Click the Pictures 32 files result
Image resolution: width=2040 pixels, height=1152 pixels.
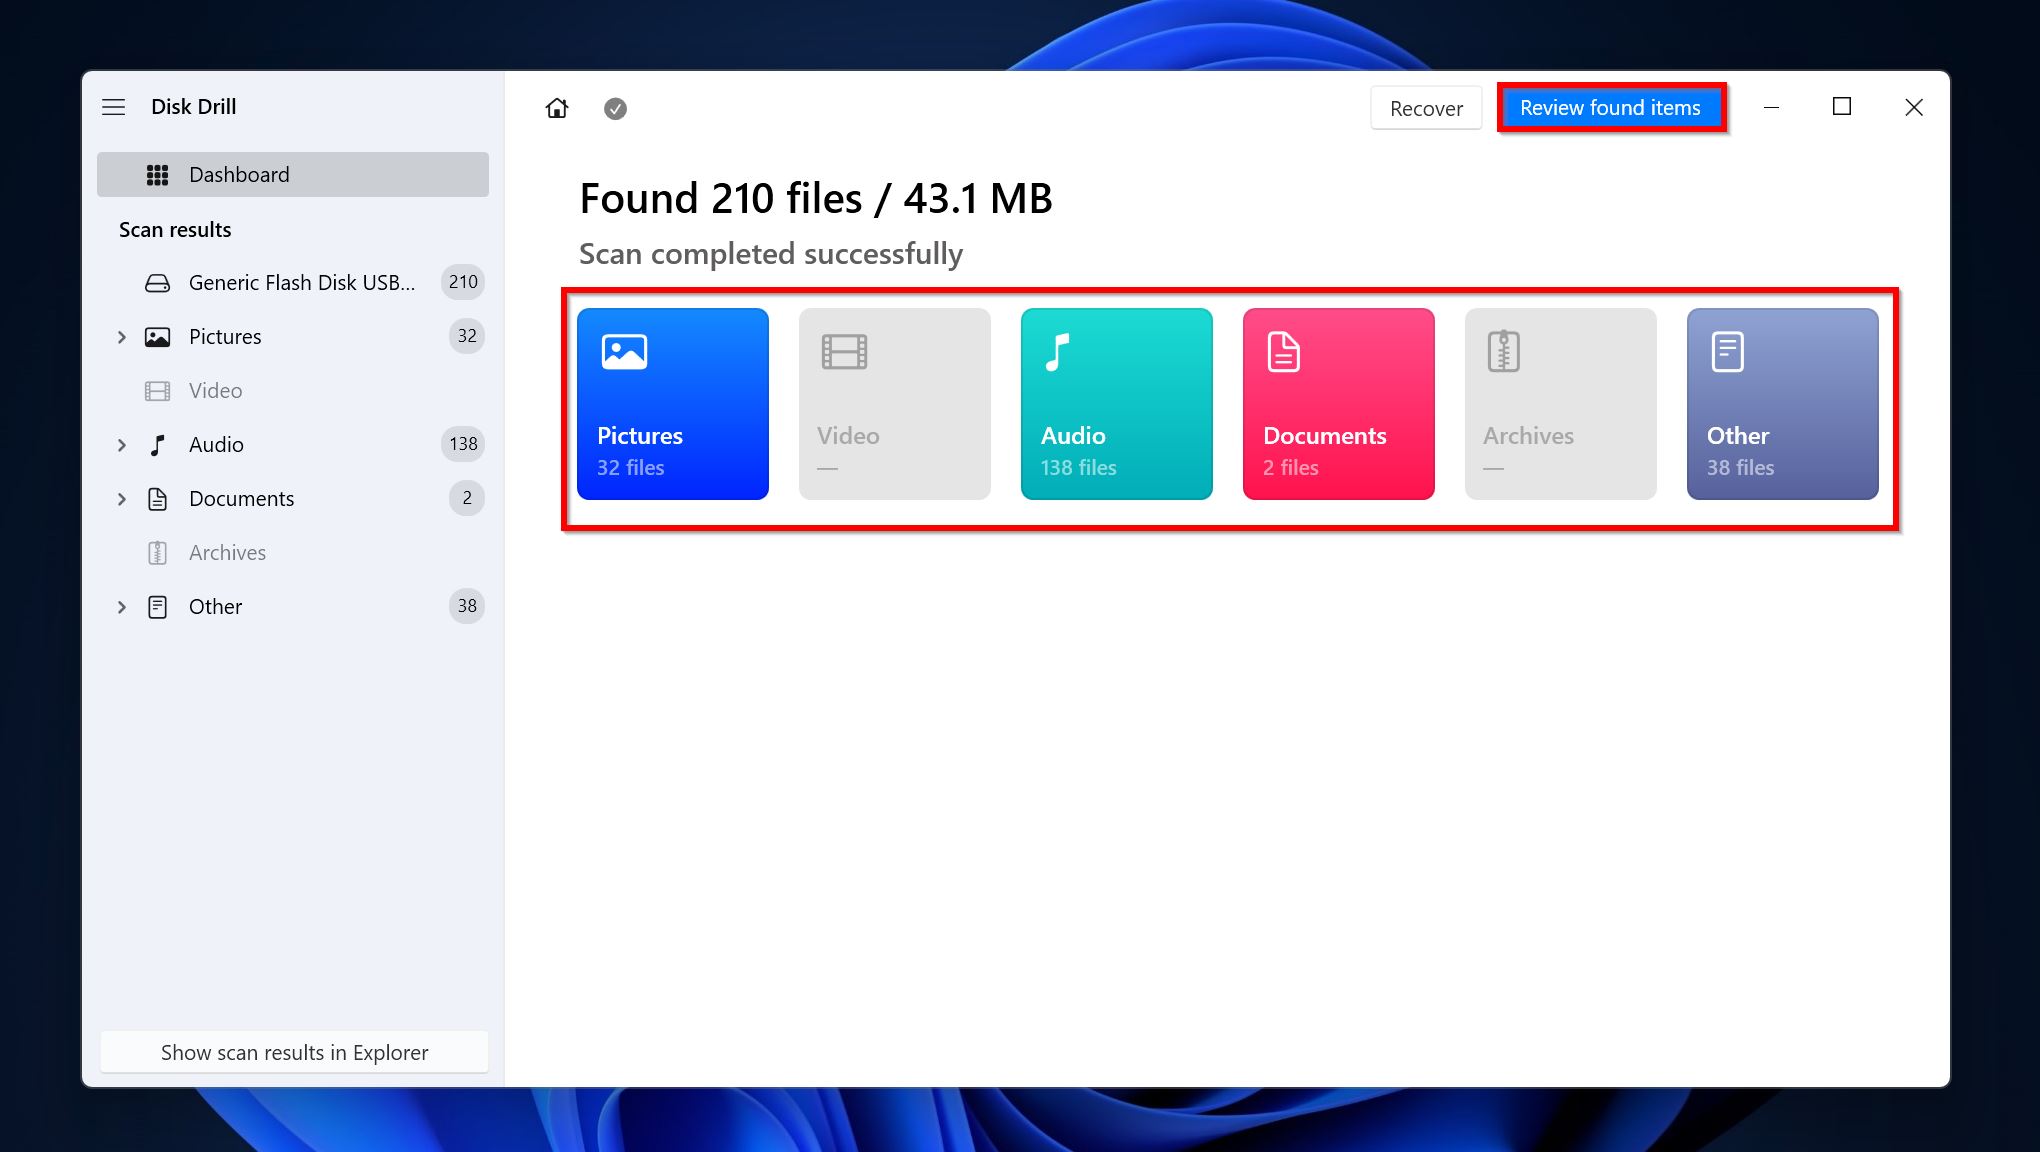pos(674,404)
